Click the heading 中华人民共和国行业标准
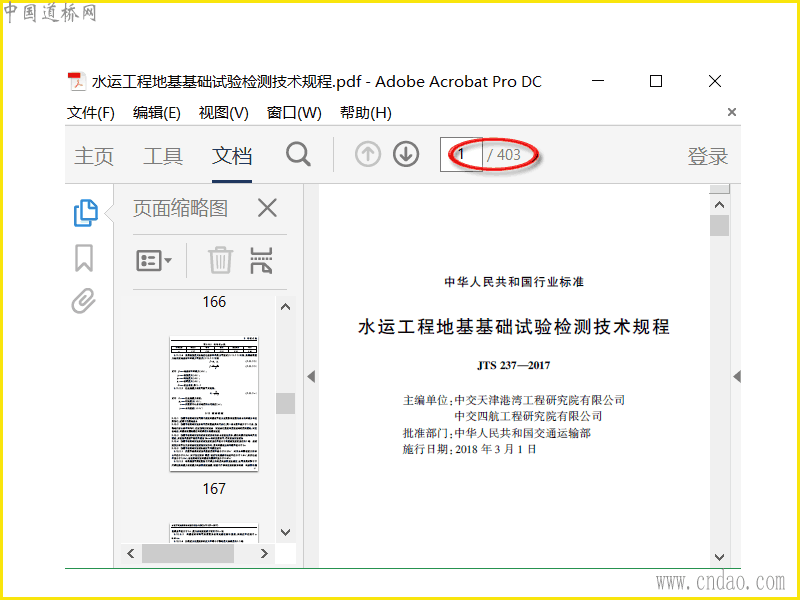Screen dimensions: 800x600 (514, 282)
